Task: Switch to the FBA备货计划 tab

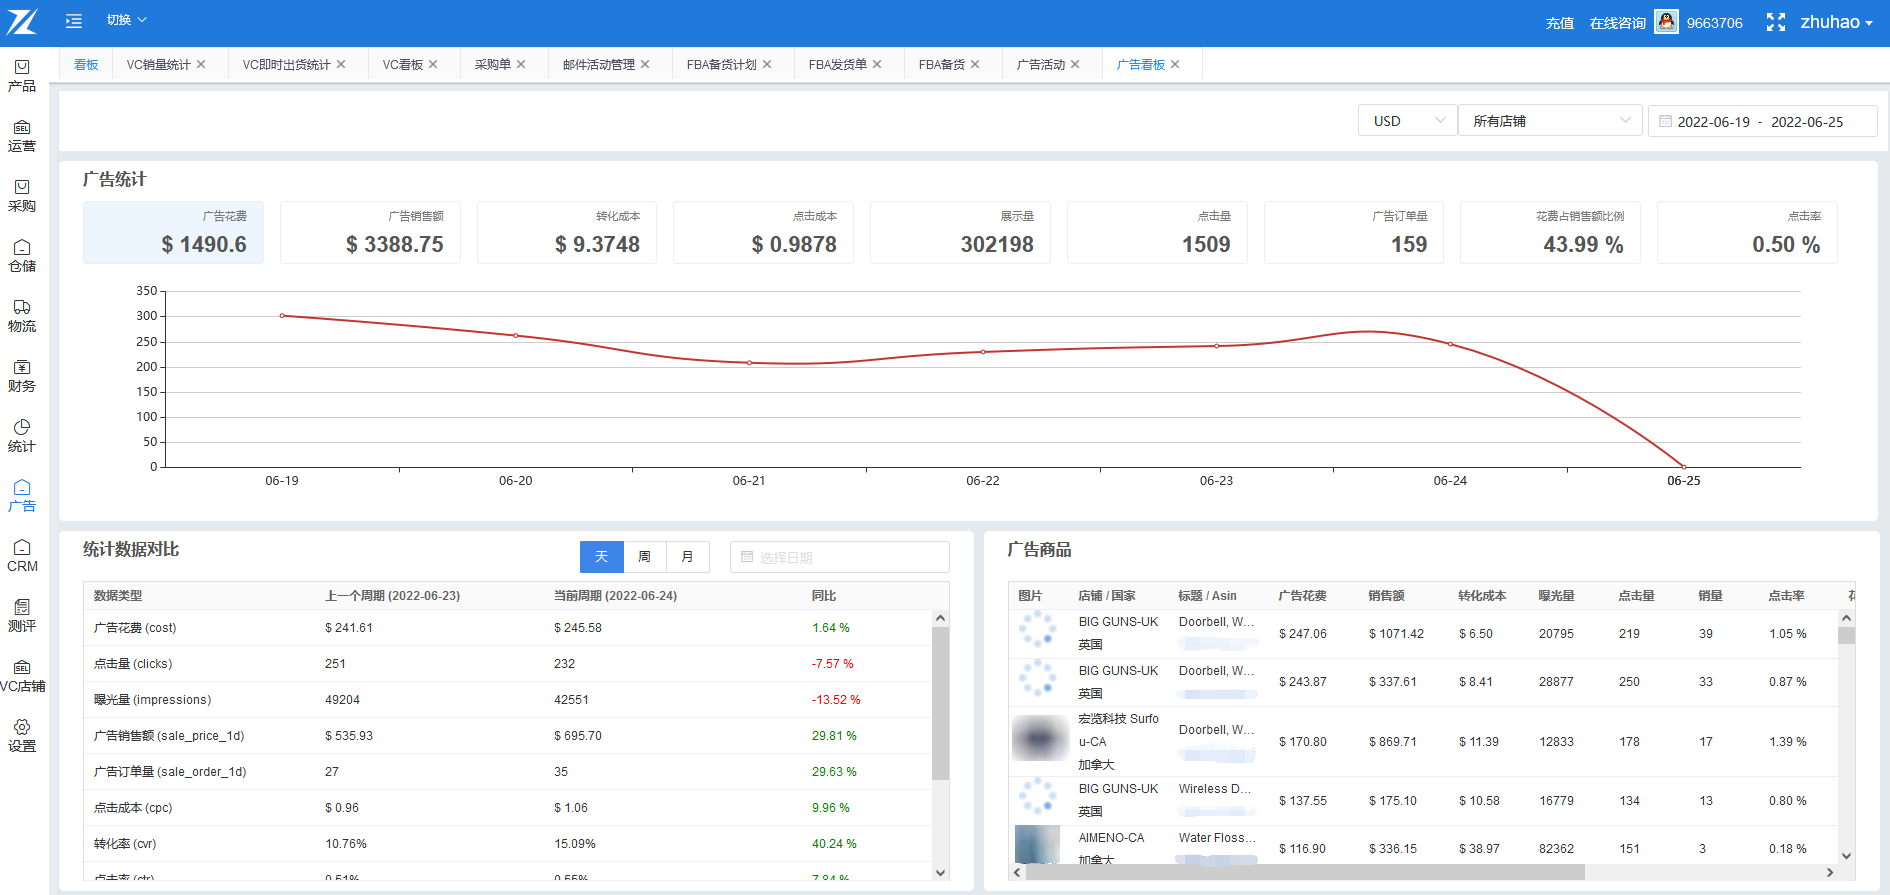Action: [x=721, y=65]
